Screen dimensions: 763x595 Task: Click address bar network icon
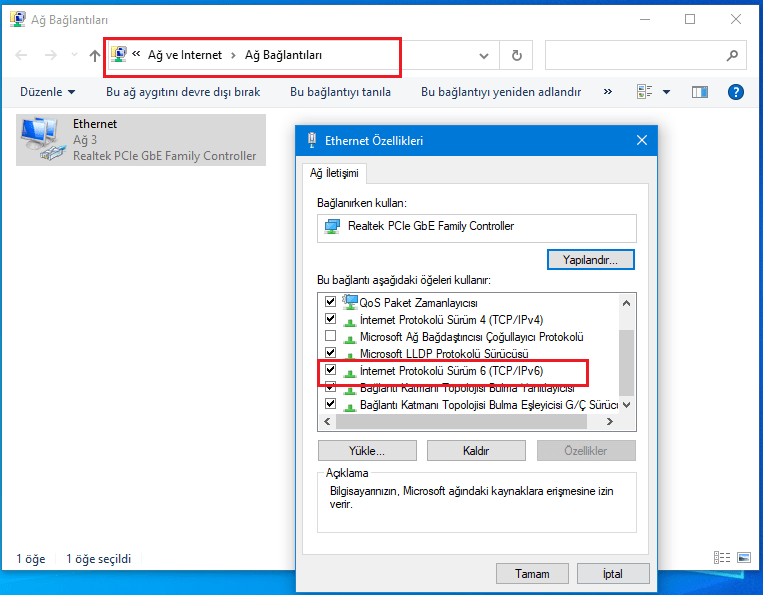(x=119, y=54)
